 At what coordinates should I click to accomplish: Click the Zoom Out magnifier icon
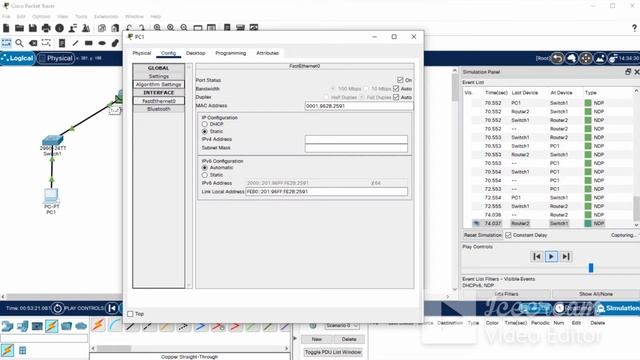tap(184, 28)
